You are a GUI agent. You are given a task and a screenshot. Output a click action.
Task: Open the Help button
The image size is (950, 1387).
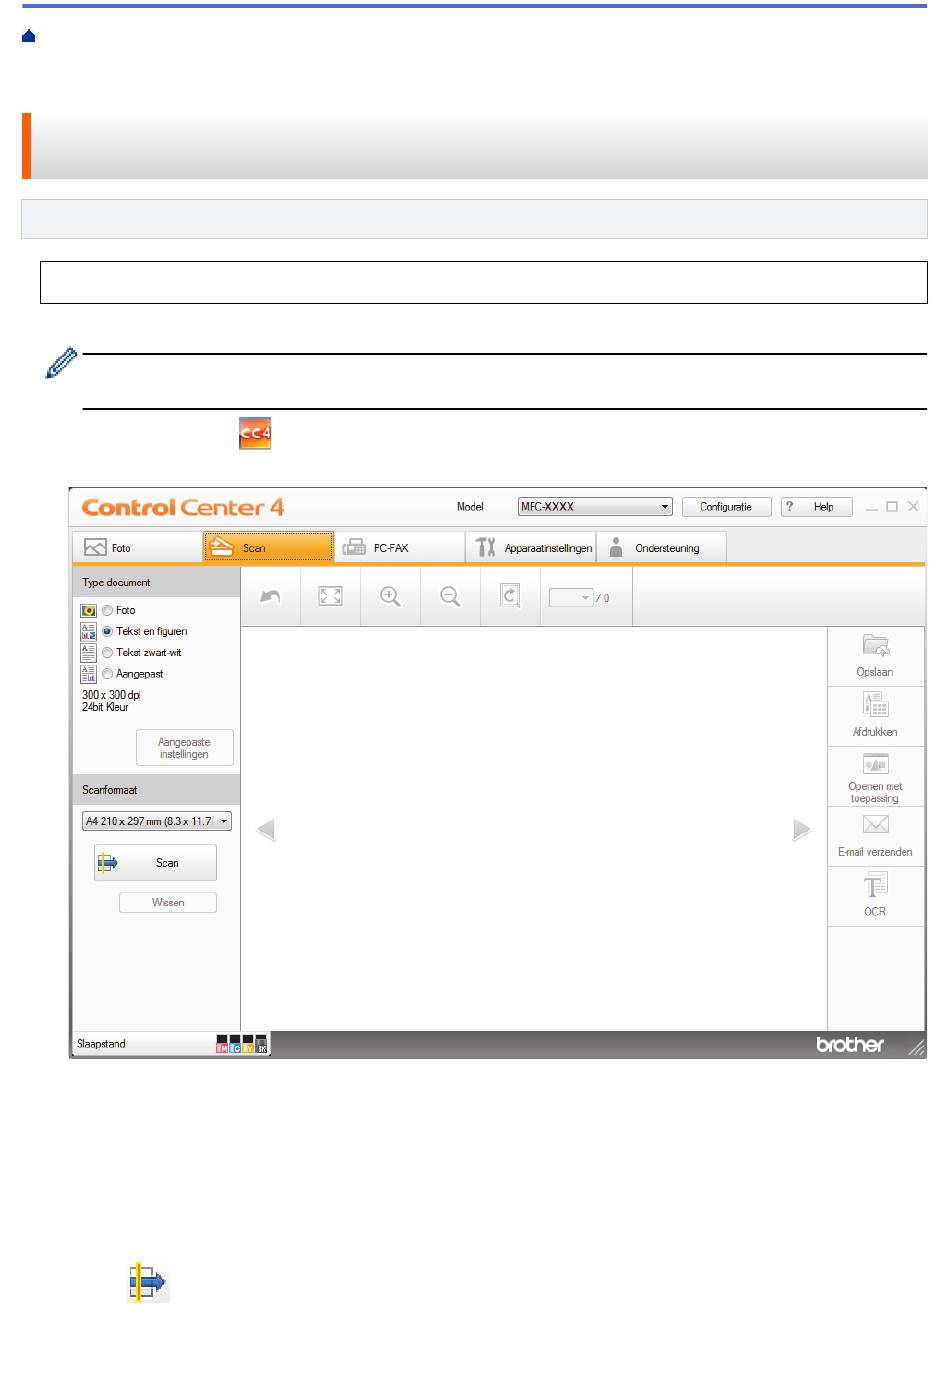(816, 507)
